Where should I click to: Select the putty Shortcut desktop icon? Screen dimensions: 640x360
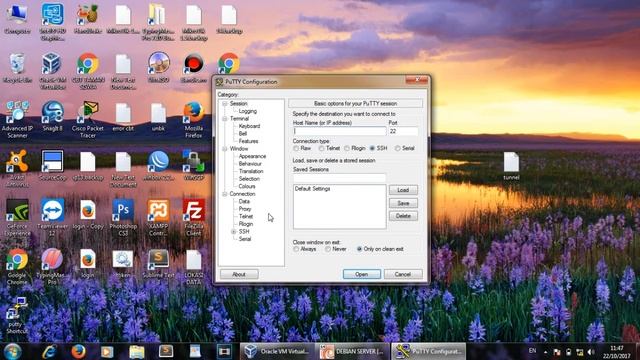click(x=16, y=316)
